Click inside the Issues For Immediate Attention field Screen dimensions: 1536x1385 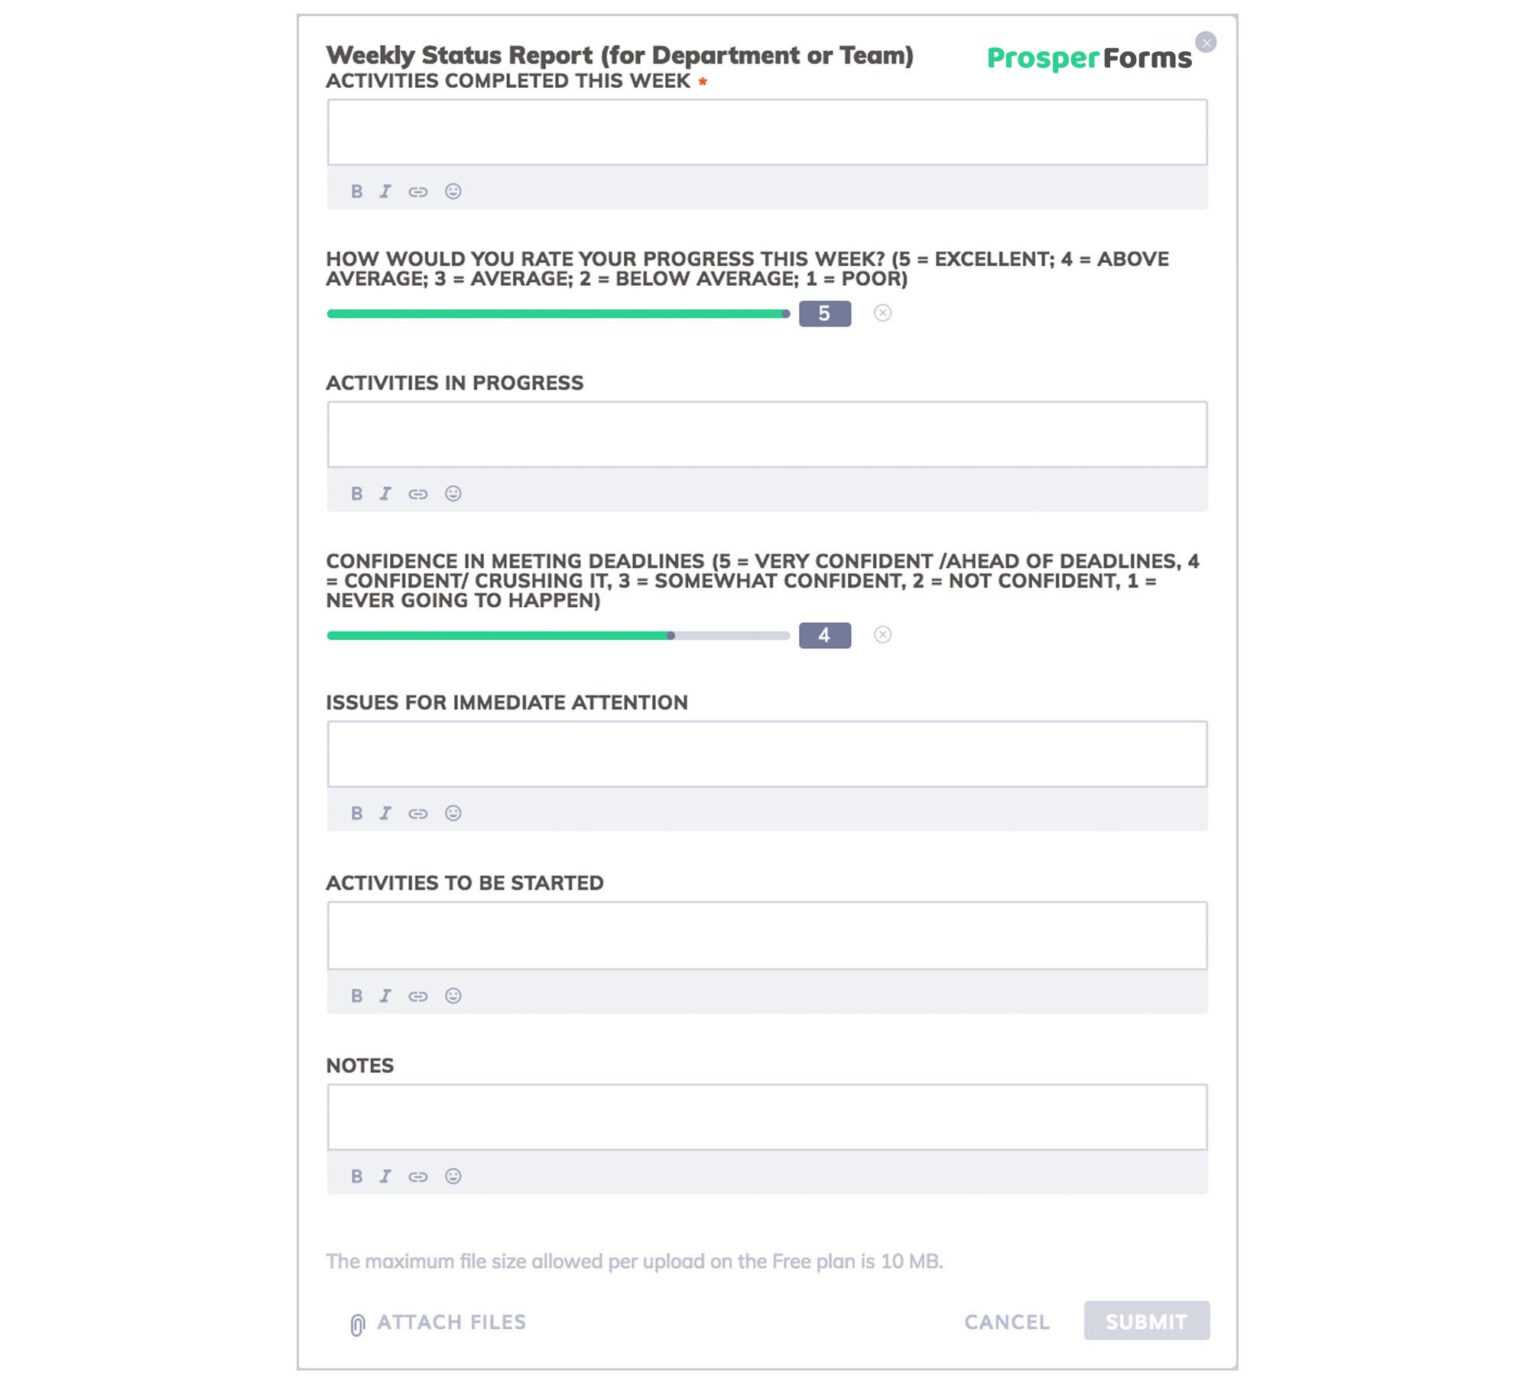point(765,753)
